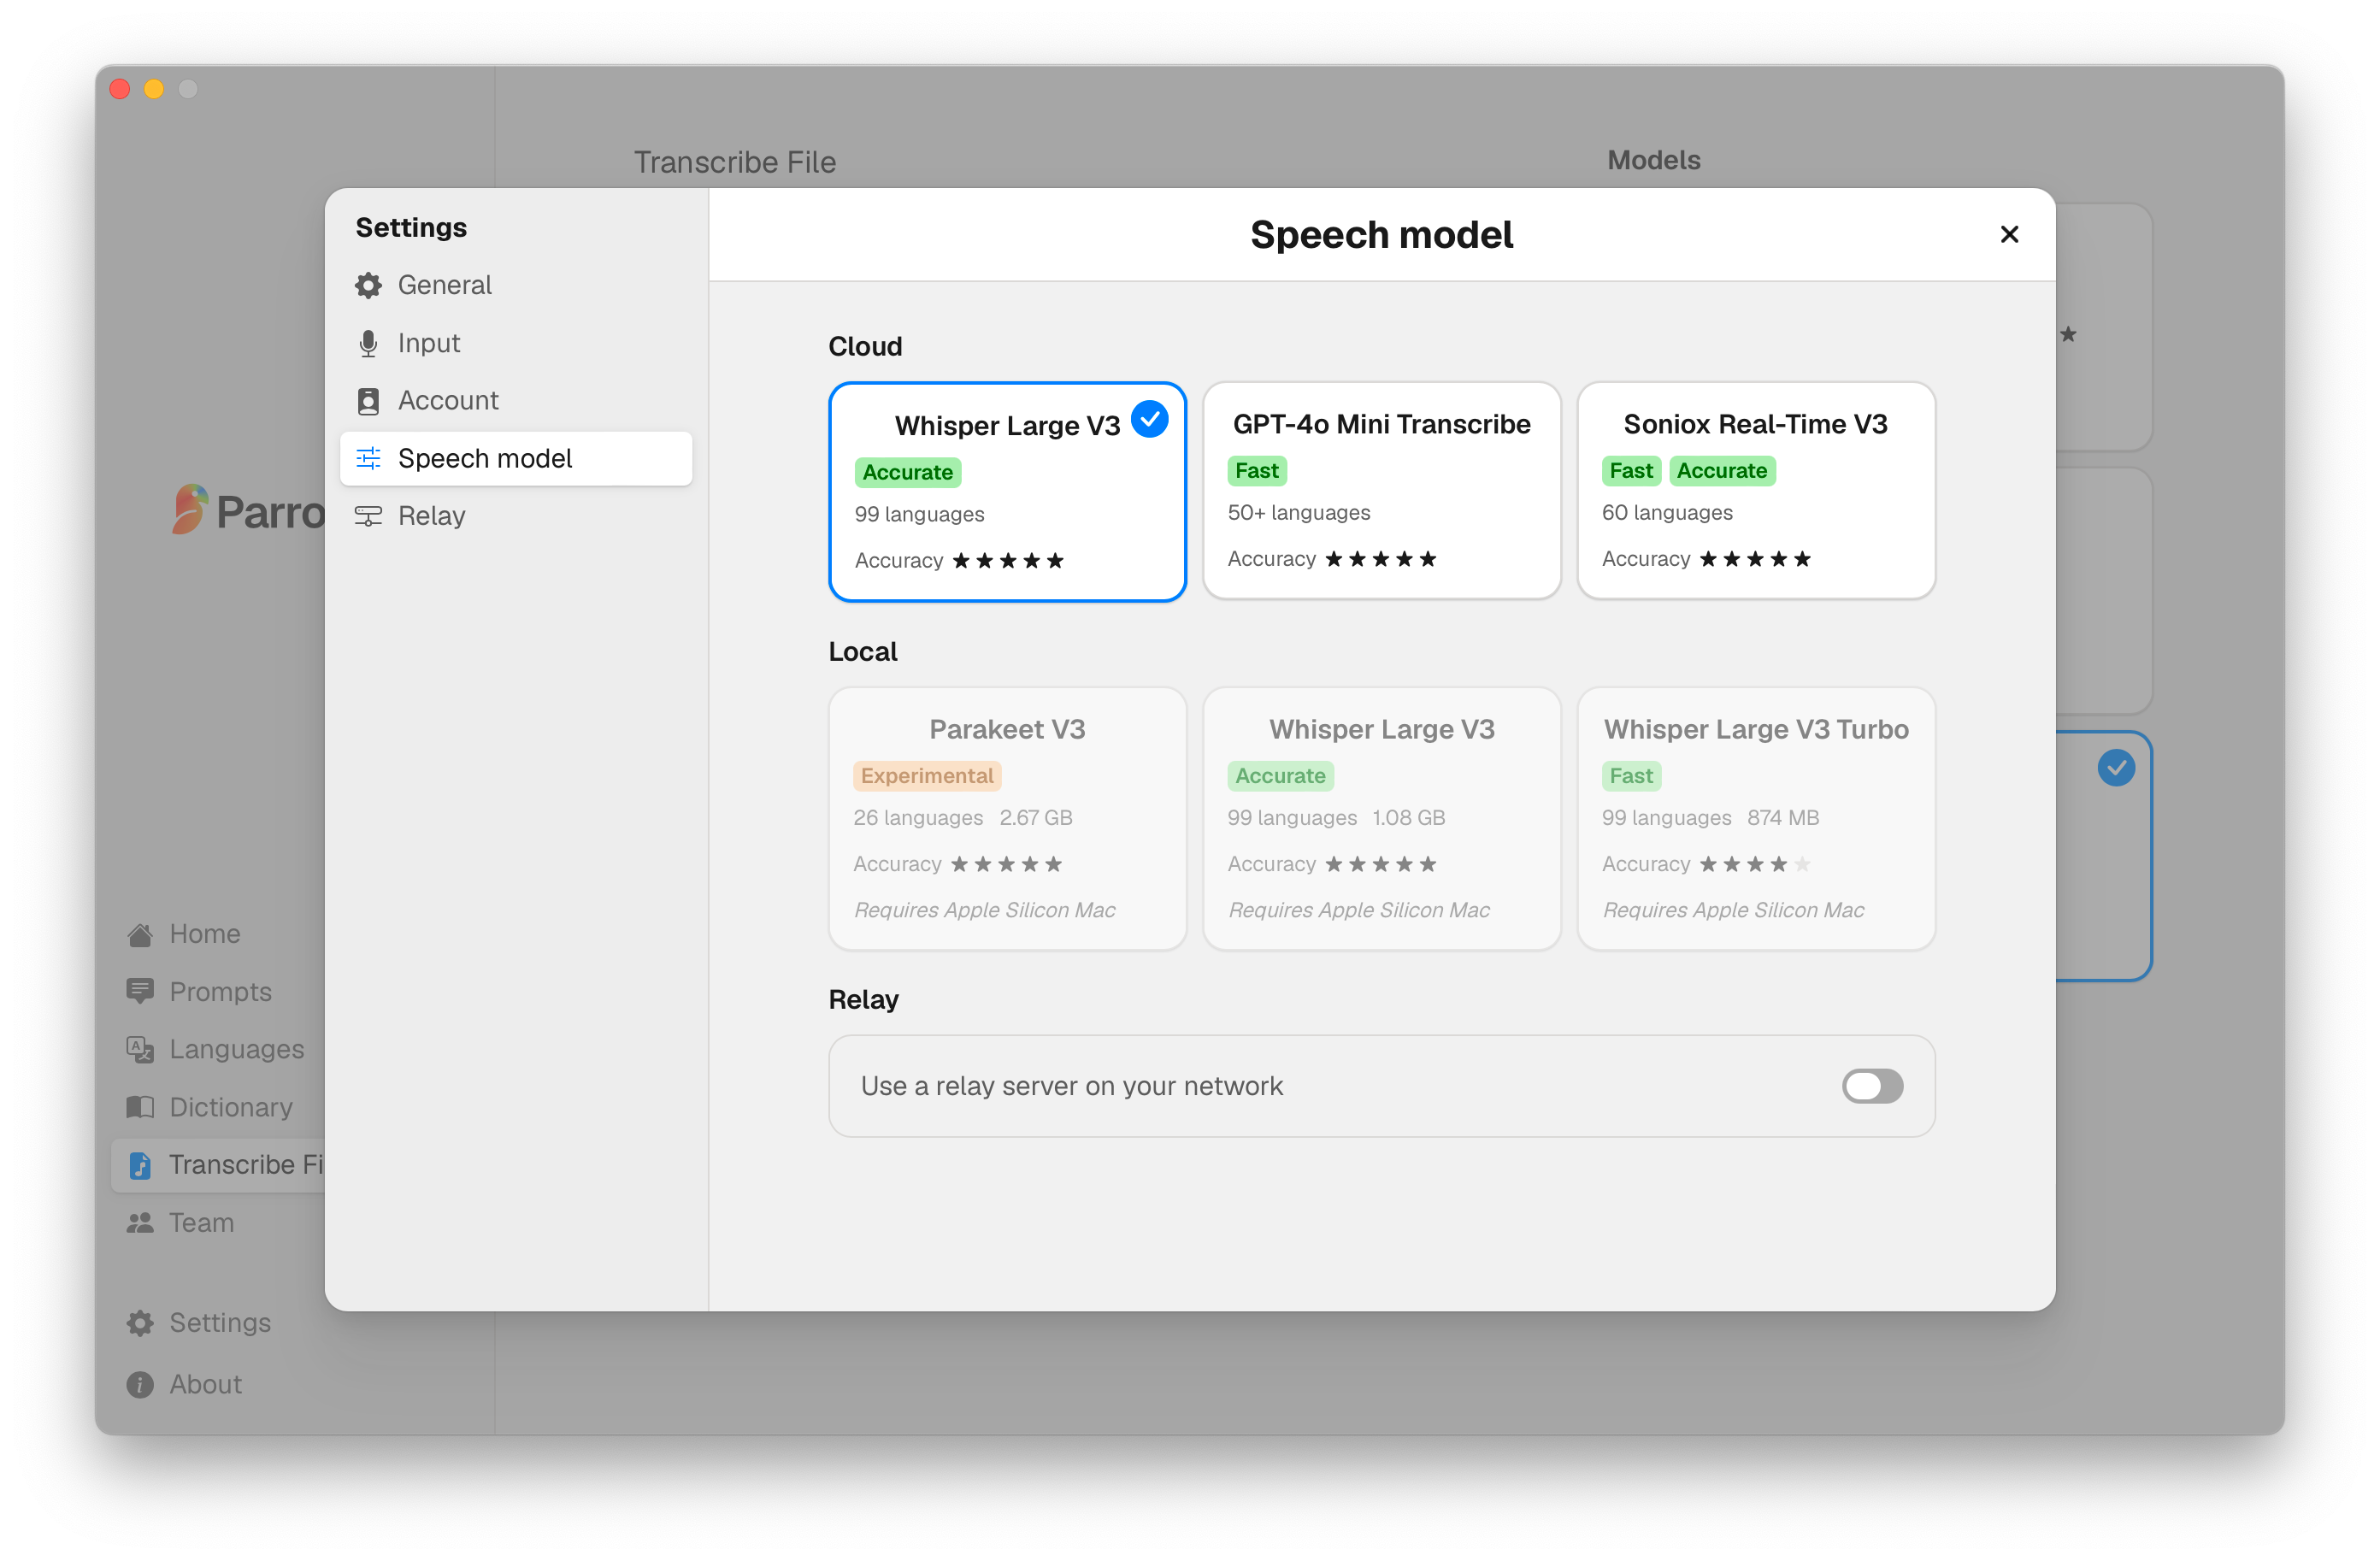Click the '874 MB' size text

click(x=1783, y=818)
